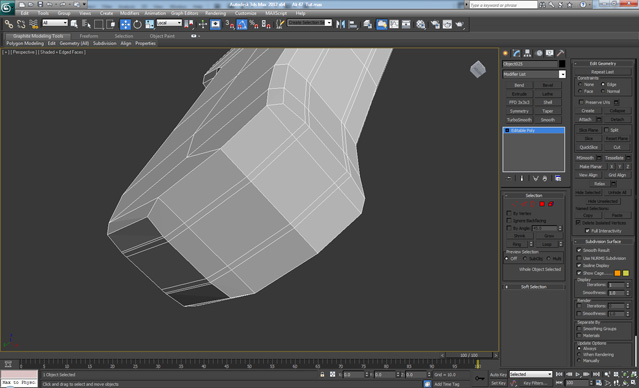
Task: Toggle Smooth Result checkbox
Action: coord(579,250)
